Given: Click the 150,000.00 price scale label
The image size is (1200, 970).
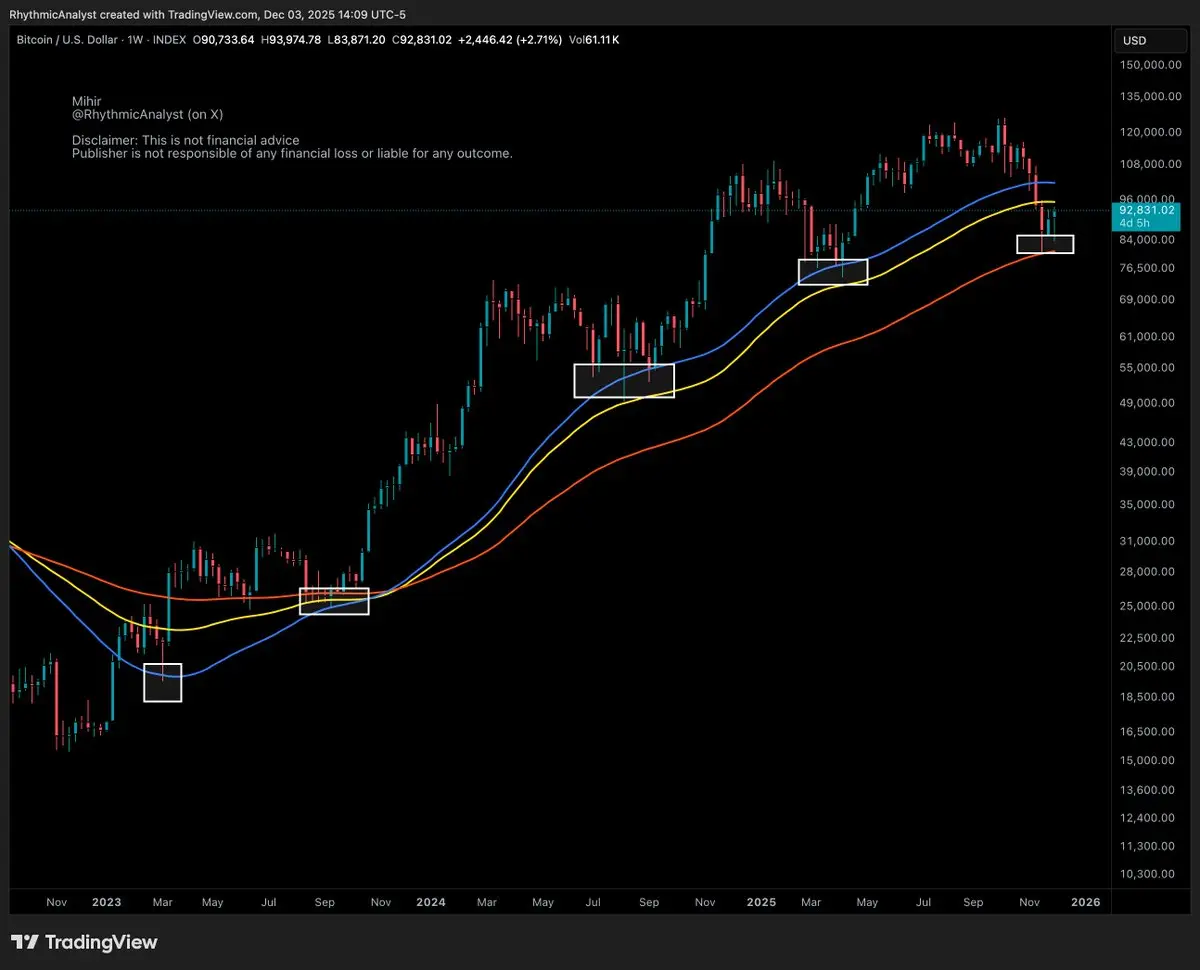Looking at the screenshot, I should [x=1149, y=65].
